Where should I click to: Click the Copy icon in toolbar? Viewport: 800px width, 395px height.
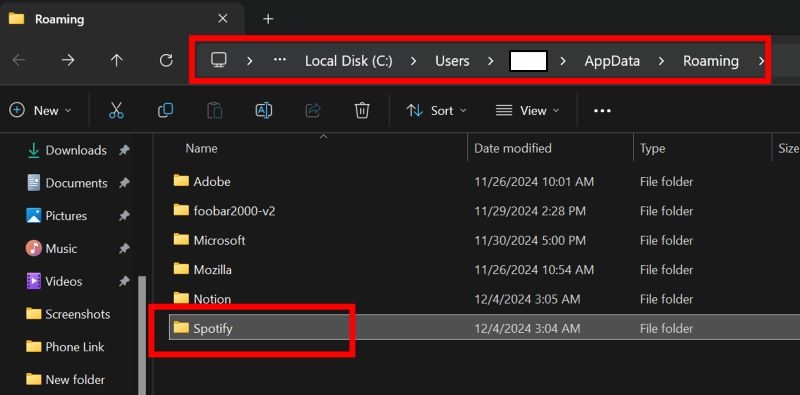(x=165, y=110)
